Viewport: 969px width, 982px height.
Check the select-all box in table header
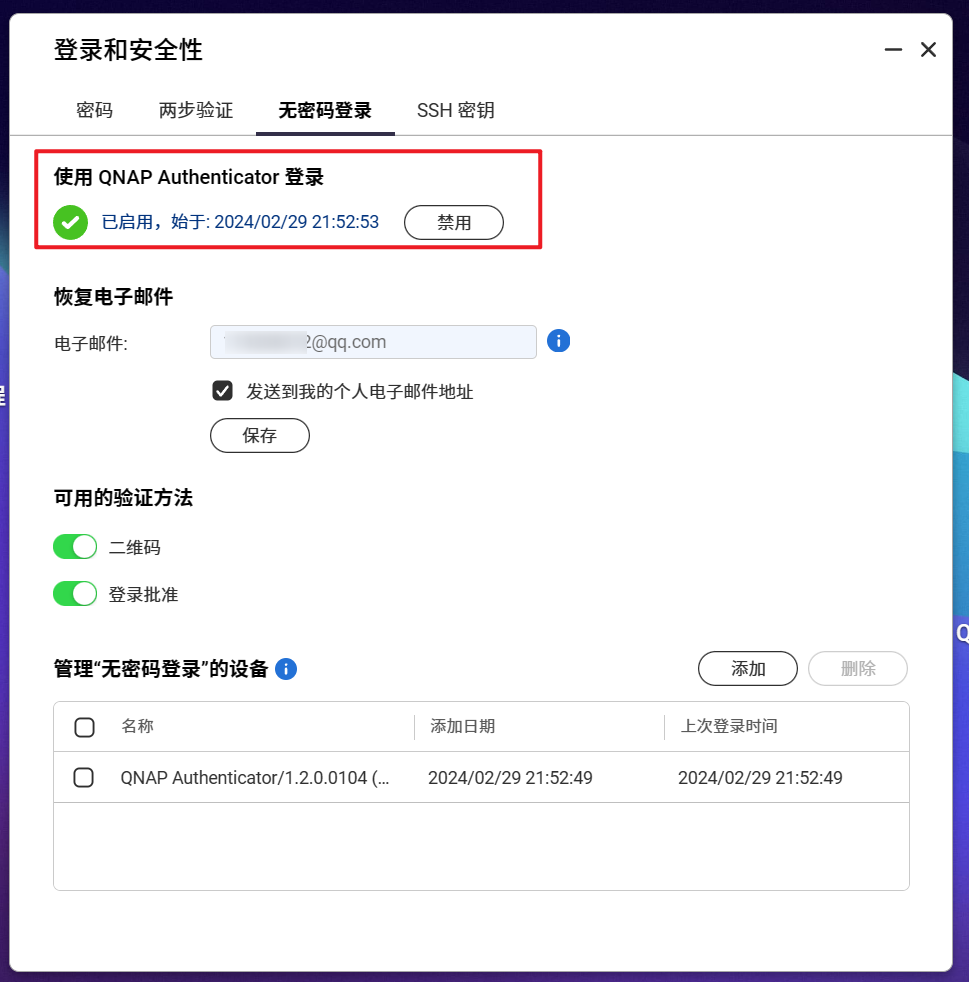tap(85, 727)
